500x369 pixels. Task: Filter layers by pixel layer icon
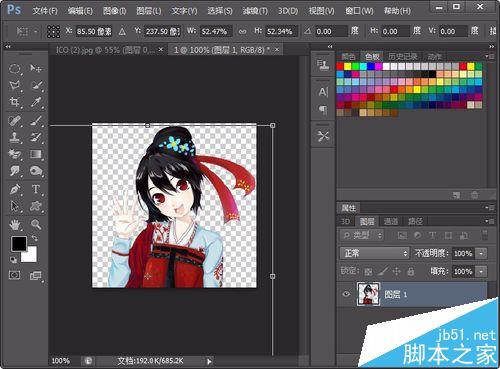coord(403,235)
